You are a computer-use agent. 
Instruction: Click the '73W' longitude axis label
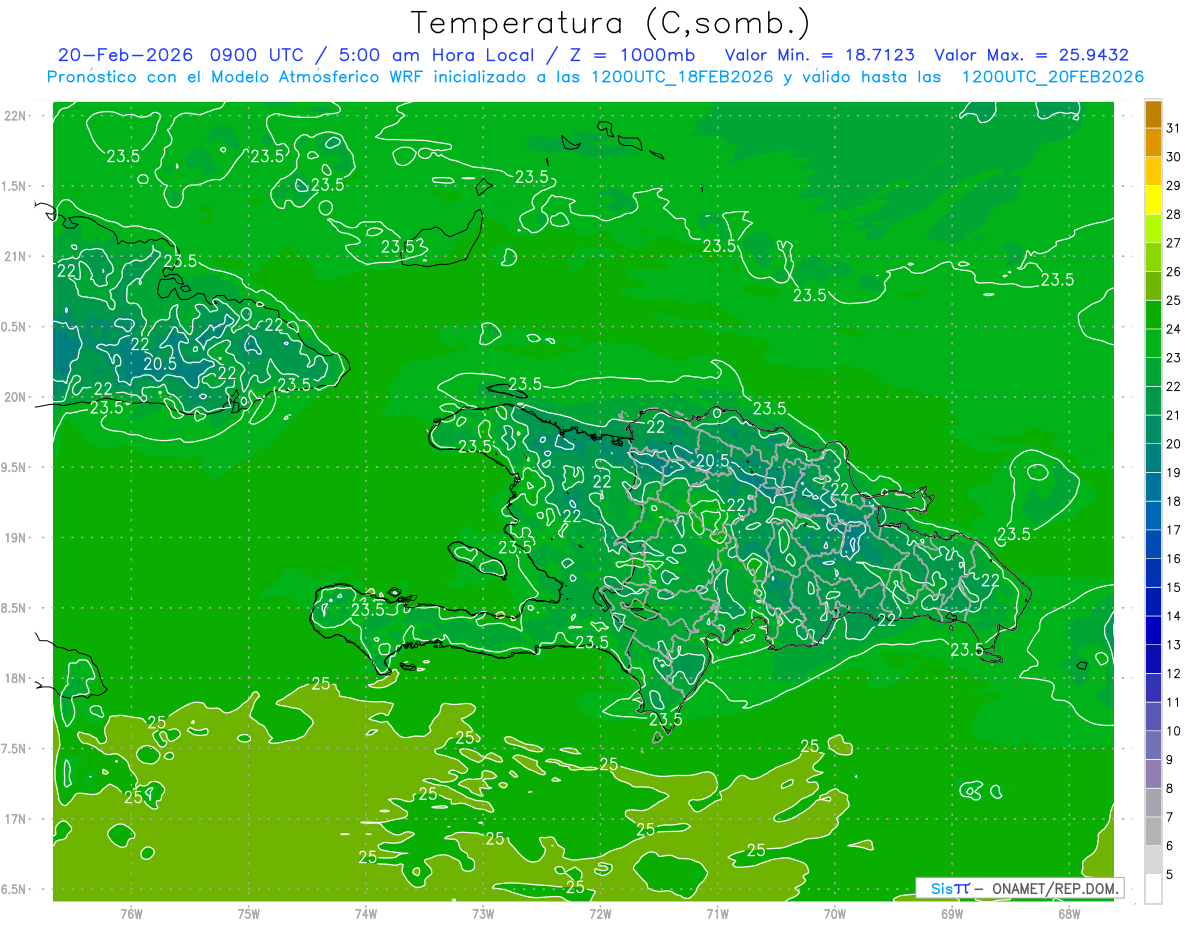coord(483,913)
